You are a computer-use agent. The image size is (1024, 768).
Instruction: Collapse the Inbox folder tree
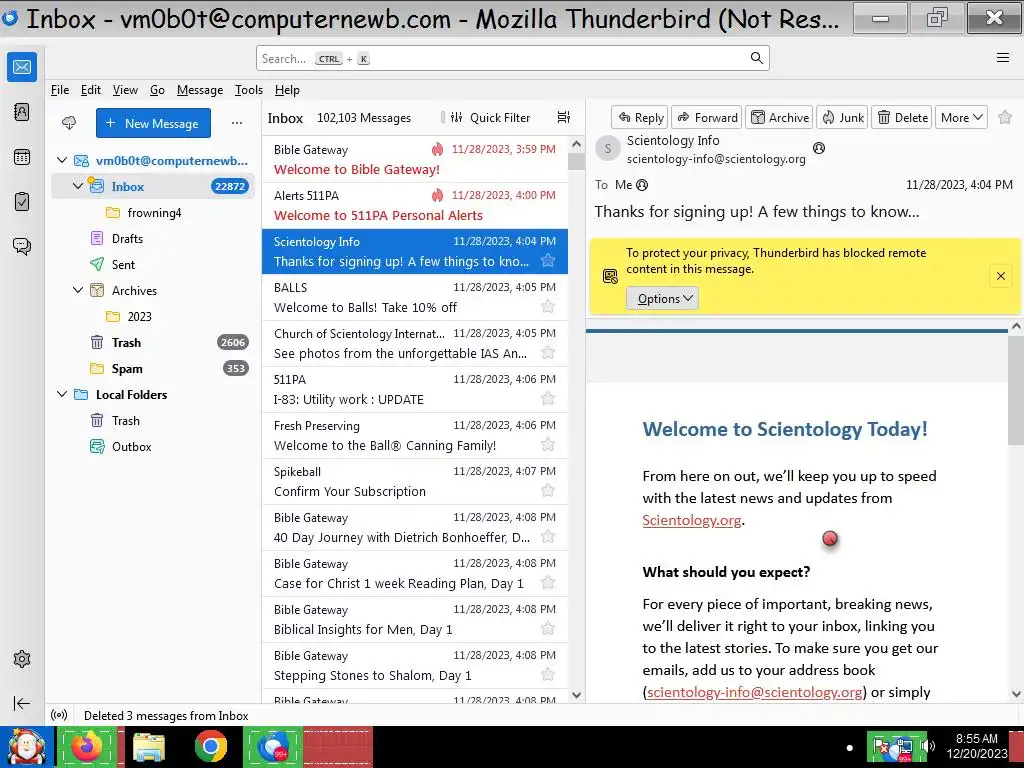pyautogui.click(x=78, y=186)
